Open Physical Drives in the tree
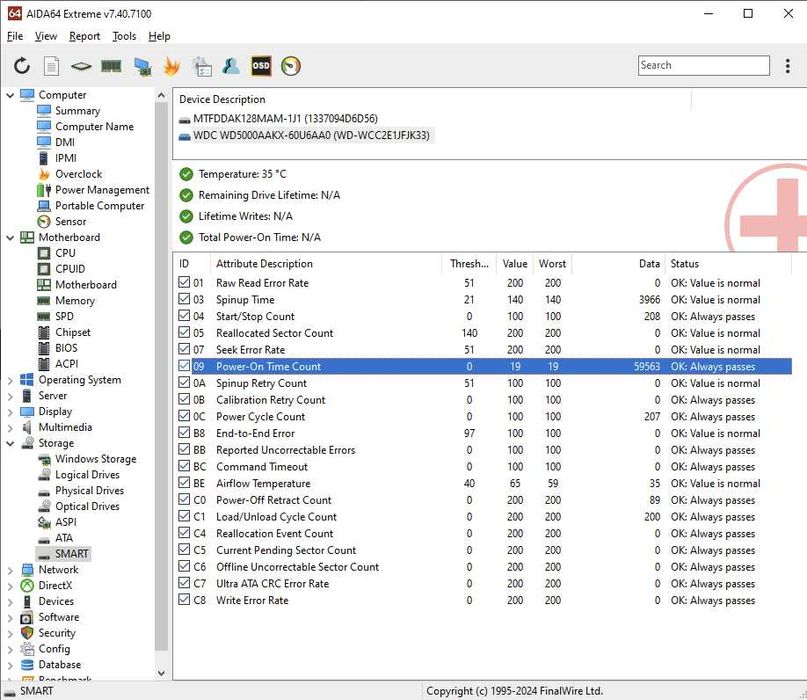Screen dimensions: 807x700 90,491
